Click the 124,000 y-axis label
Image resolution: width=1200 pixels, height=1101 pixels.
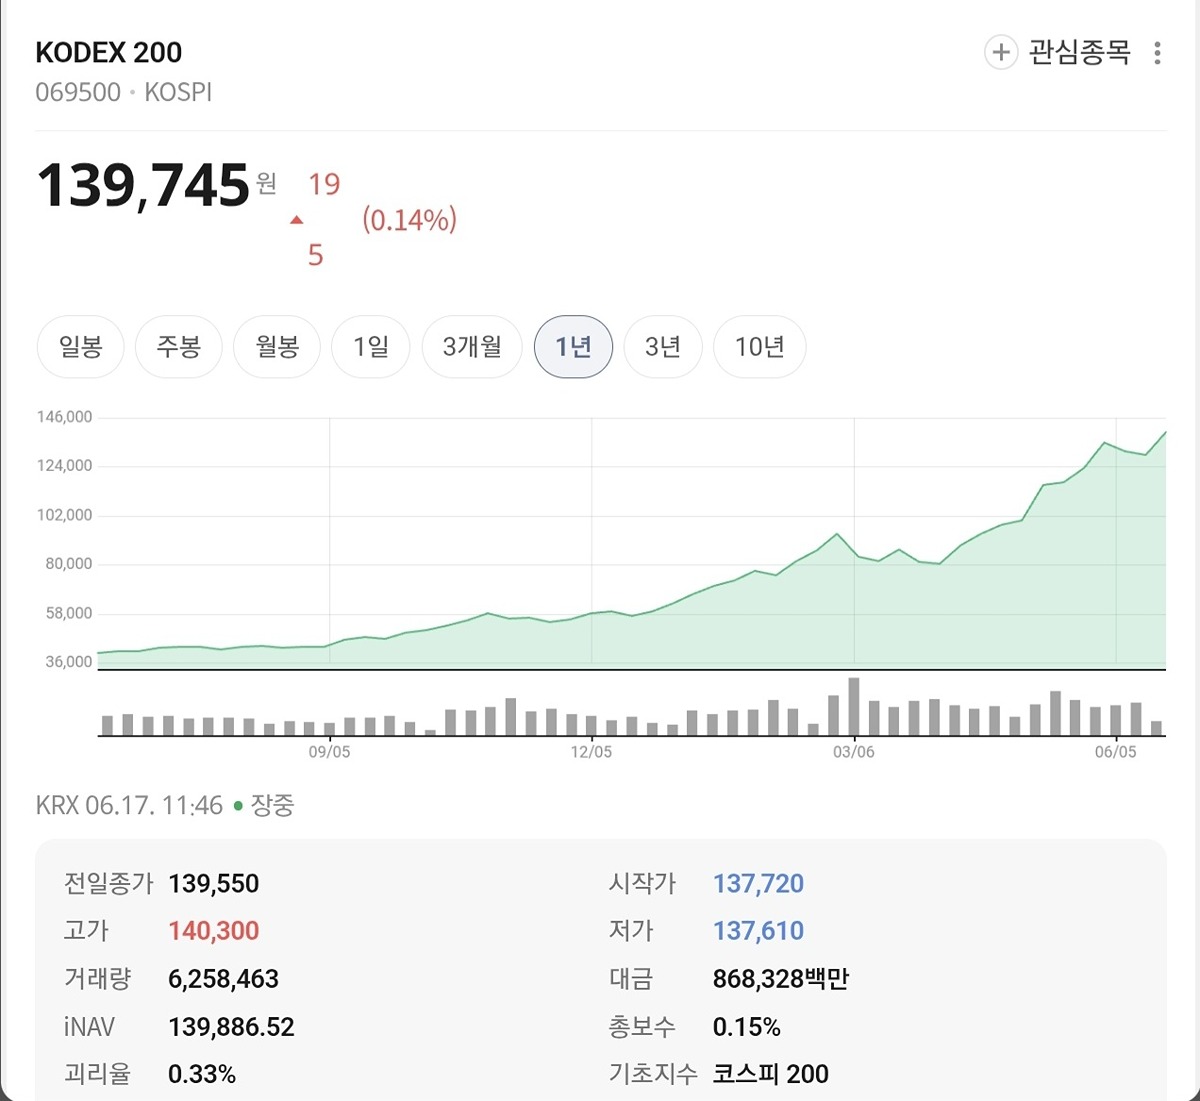click(x=65, y=466)
